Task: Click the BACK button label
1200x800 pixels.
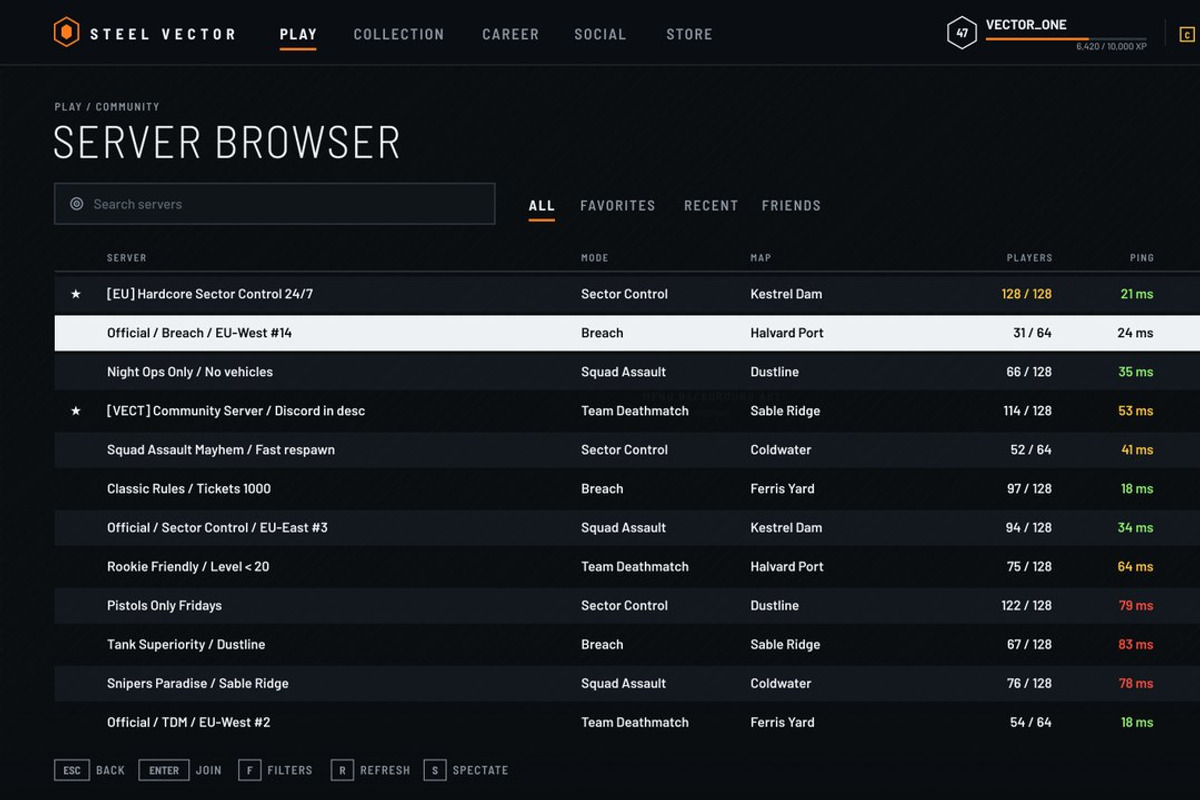Action: 110,770
